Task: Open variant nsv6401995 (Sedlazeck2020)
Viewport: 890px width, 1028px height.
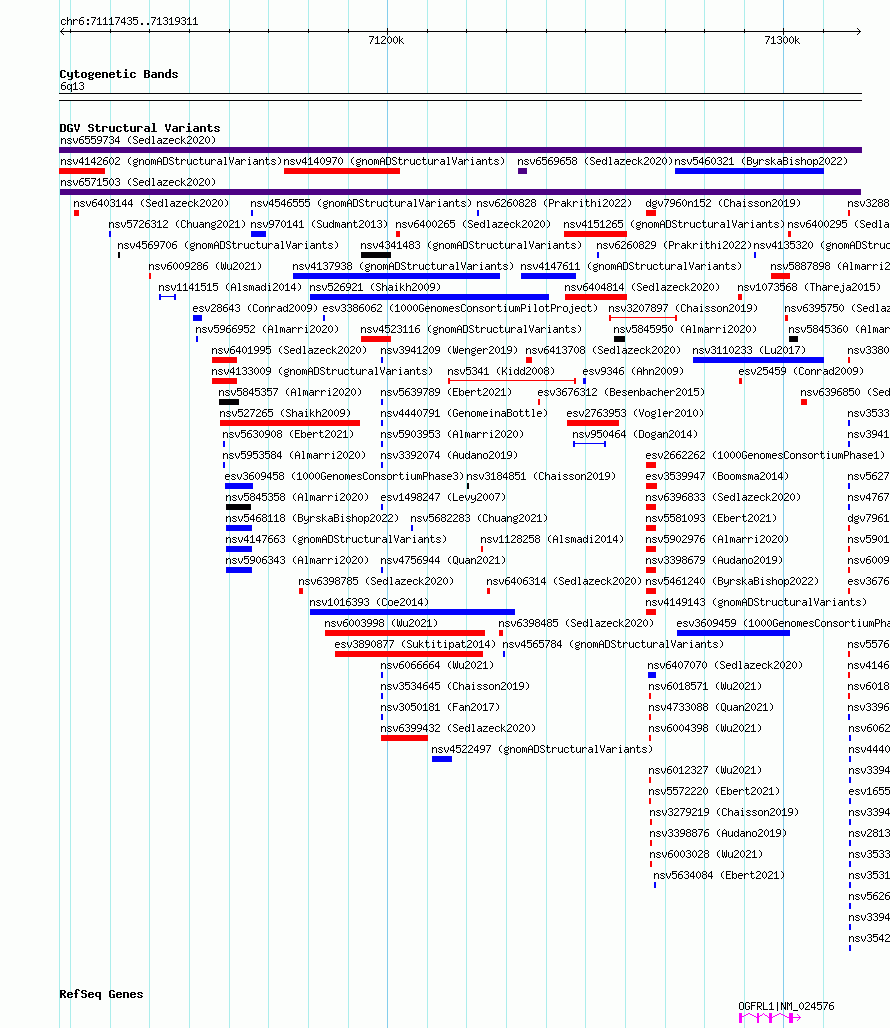Action: [x=289, y=350]
